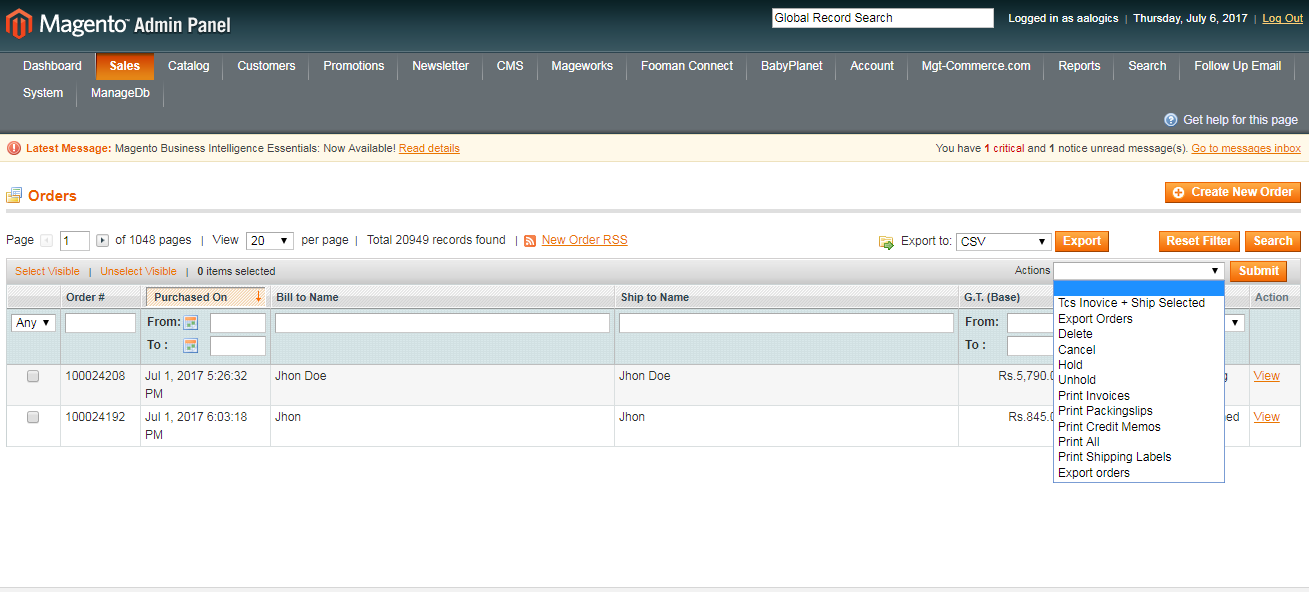
Task: Click View link for order 100024192
Action: click(1266, 417)
